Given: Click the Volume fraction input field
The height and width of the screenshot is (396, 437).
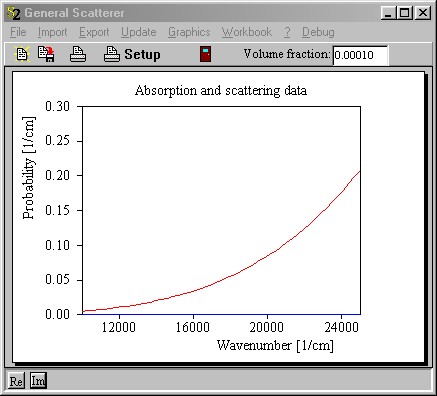Looking at the screenshot, I should 360,55.
